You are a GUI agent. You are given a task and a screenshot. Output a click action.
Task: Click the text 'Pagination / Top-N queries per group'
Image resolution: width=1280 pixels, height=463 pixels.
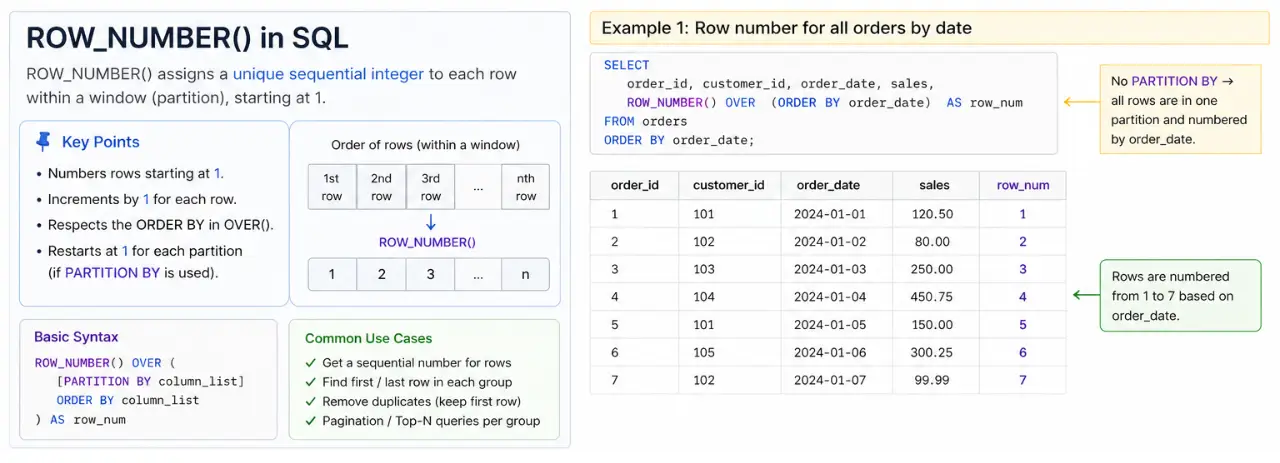(x=431, y=421)
